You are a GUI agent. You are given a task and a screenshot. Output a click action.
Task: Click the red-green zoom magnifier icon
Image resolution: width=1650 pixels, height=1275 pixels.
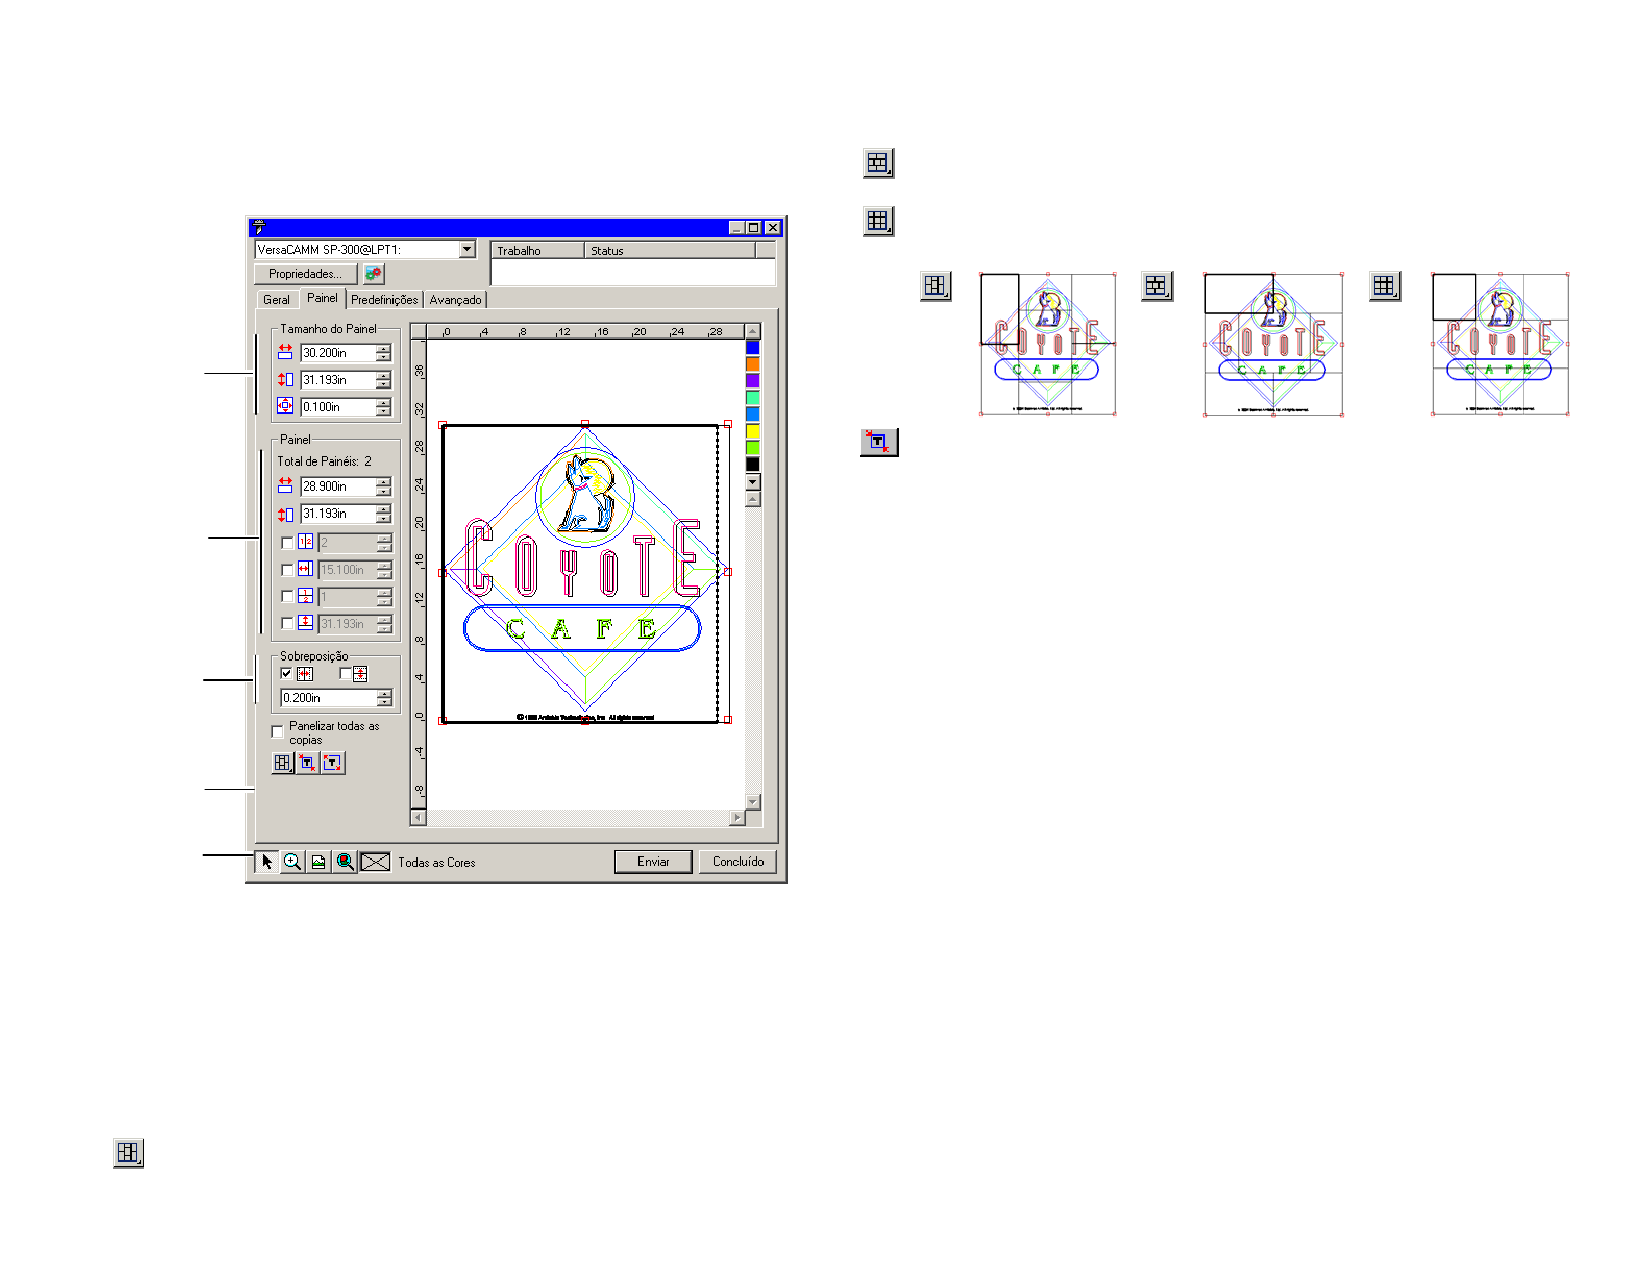point(345,862)
